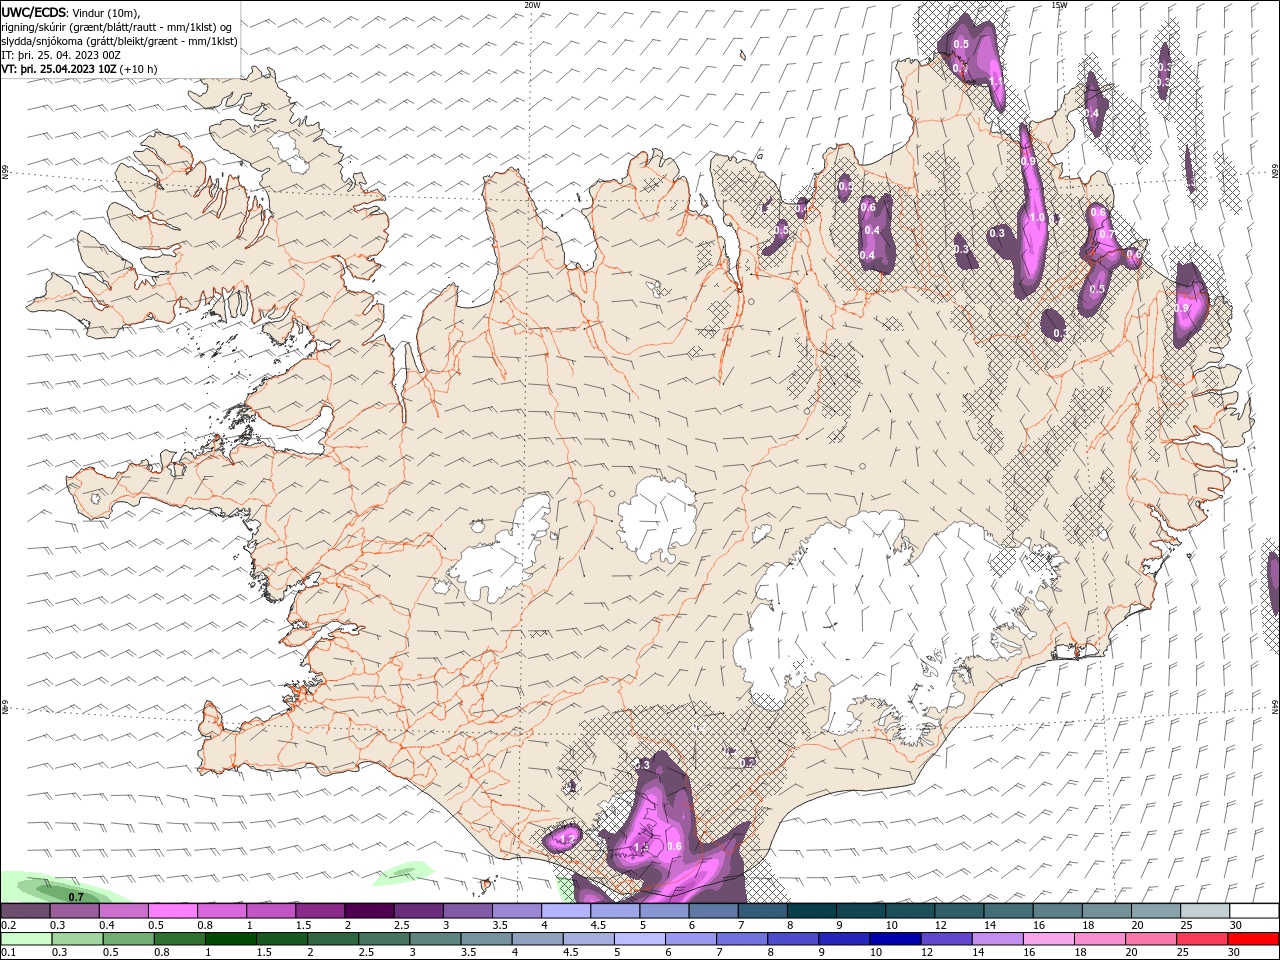1280x960 pixels.
Task: Click the 'IT: þri. 25. 04. 2023 00Z' line
Action: (62, 55)
